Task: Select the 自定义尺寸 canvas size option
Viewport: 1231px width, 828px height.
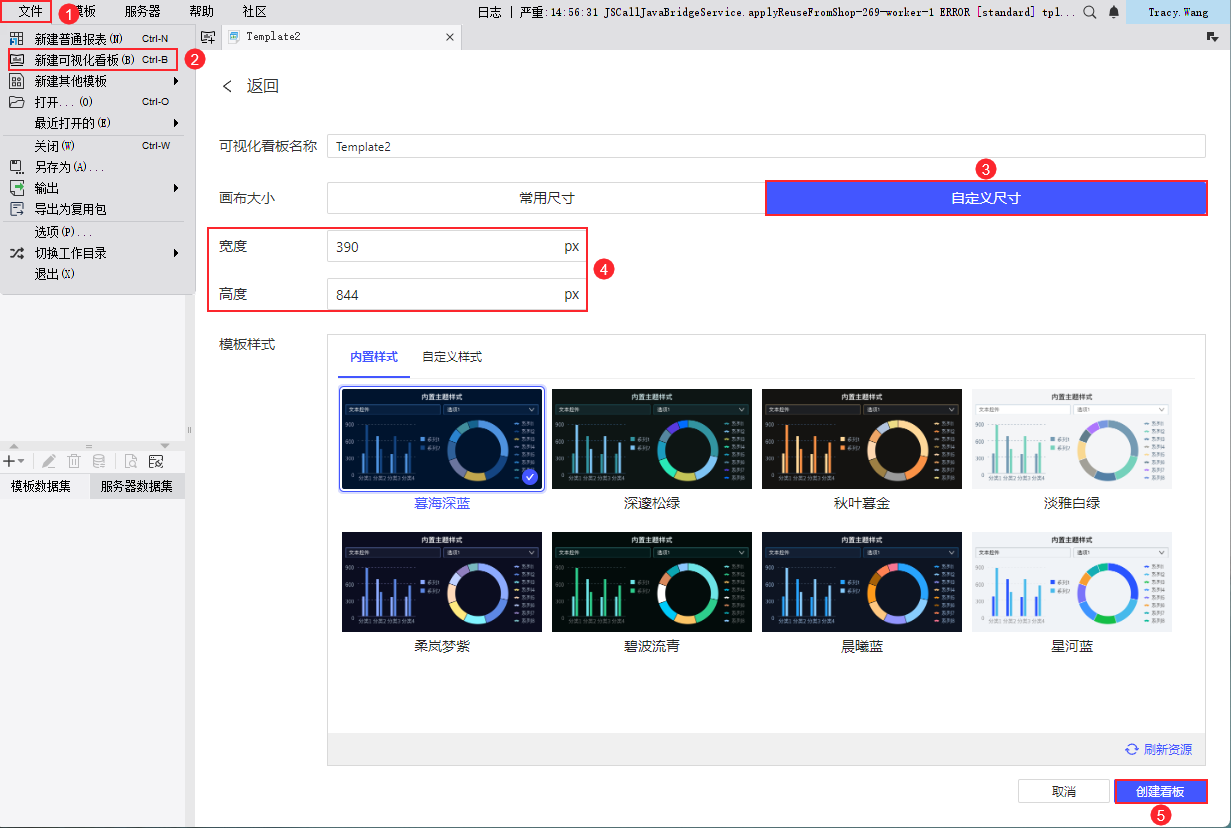Action: [x=985, y=198]
